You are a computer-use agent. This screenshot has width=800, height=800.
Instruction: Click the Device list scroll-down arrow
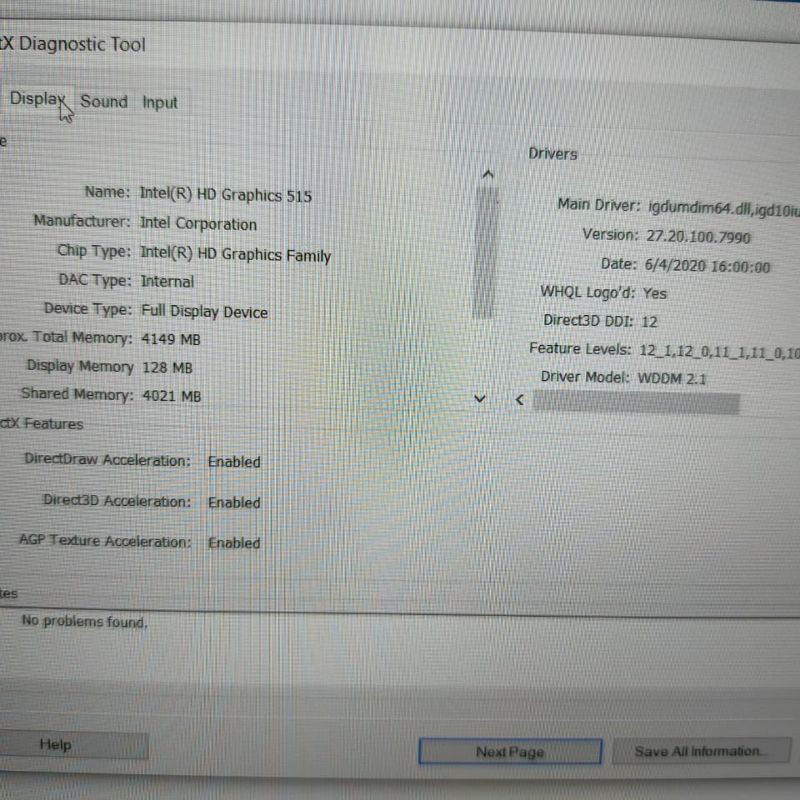coord(480,398)
